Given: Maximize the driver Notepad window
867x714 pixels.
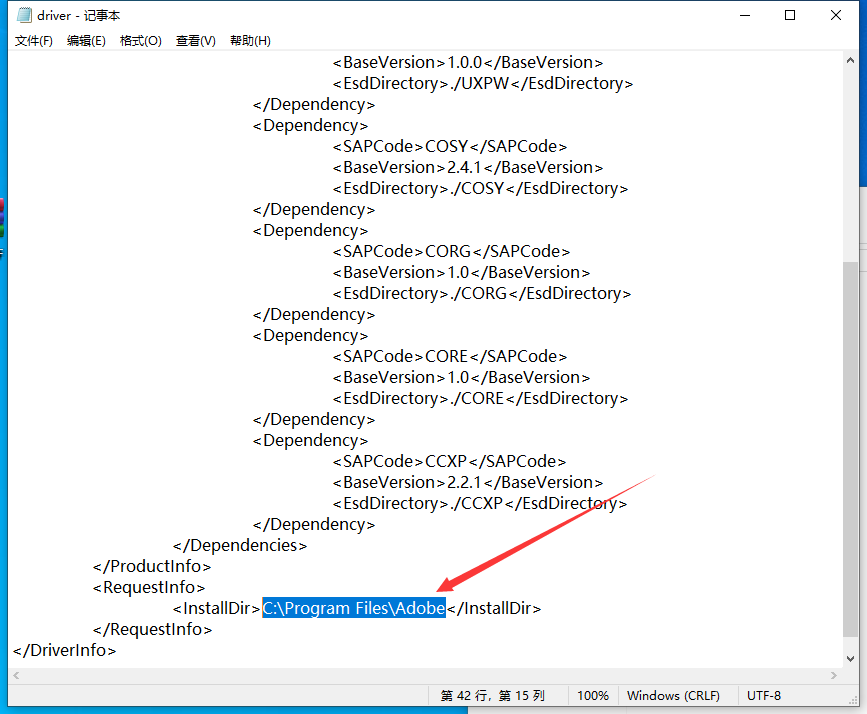Looking at the screenshot, I should [790, 15].
